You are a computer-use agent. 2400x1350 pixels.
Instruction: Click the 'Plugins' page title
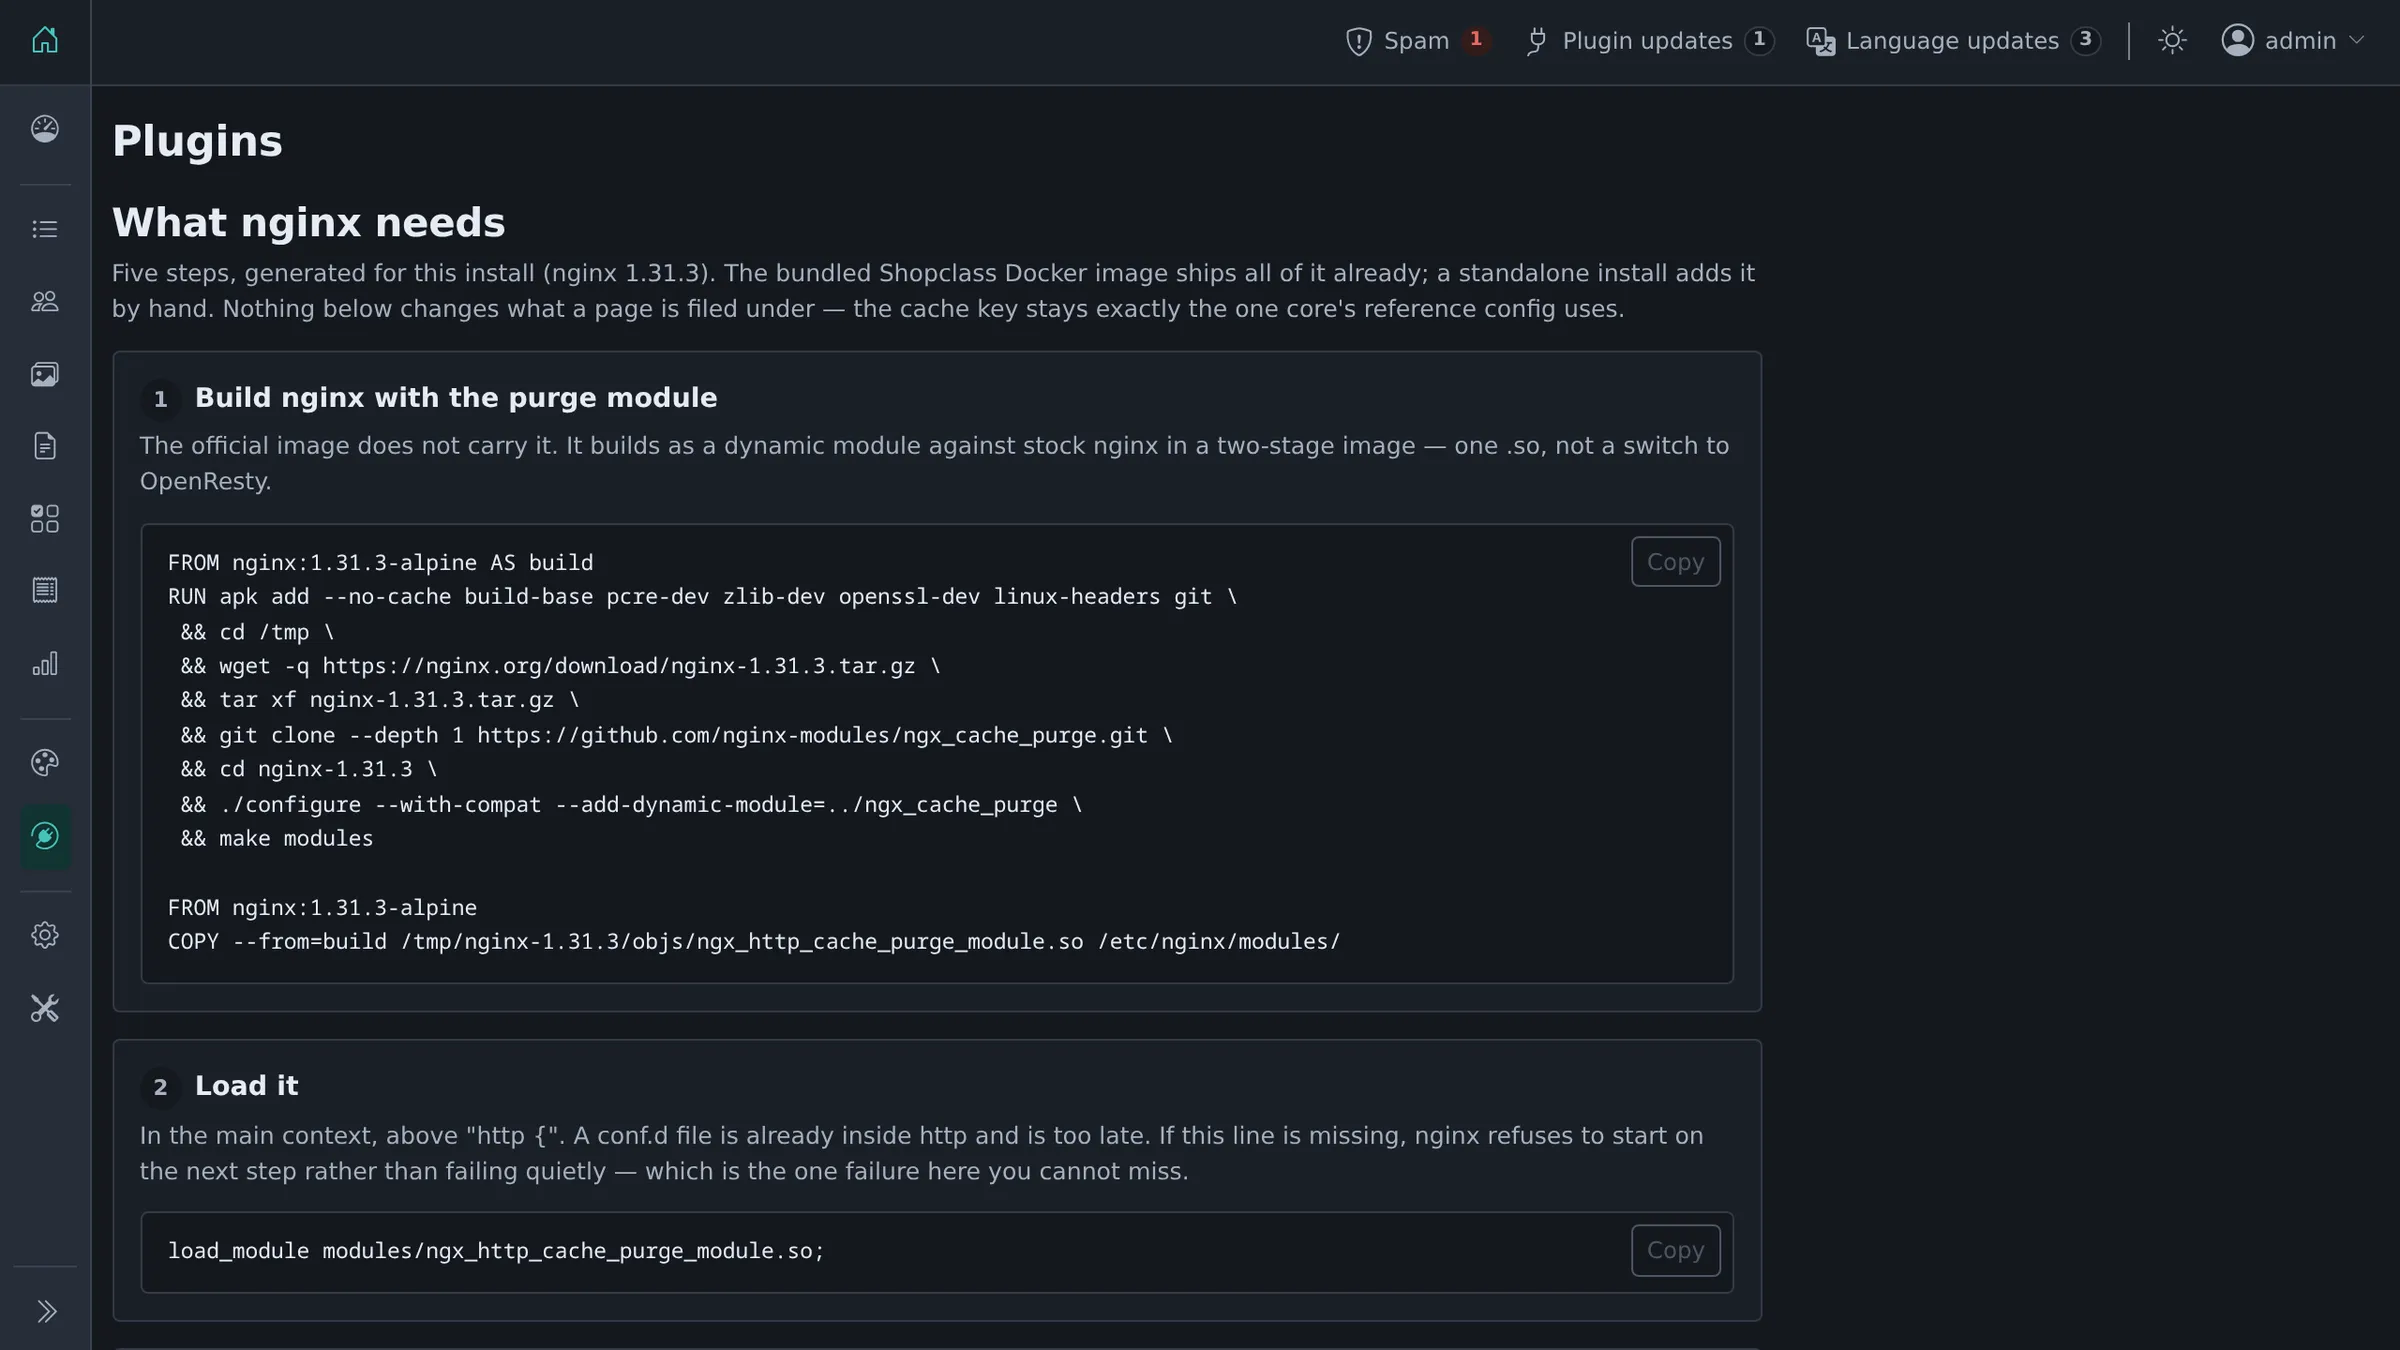click(x=197, y=141)
